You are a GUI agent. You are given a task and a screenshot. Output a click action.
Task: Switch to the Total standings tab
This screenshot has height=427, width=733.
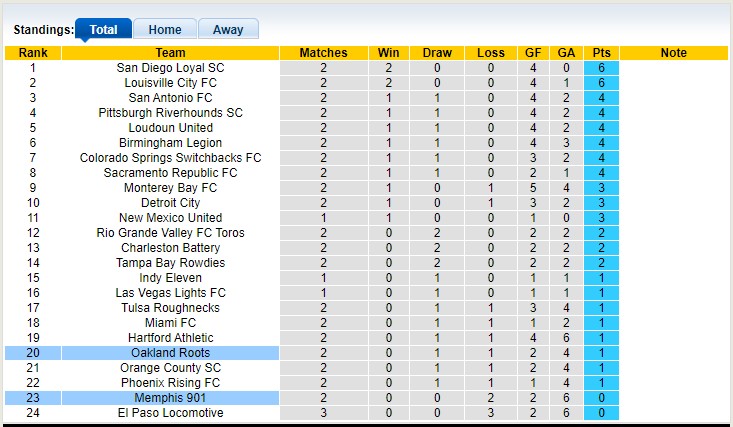pyautogui.click(x=103, y=29)
